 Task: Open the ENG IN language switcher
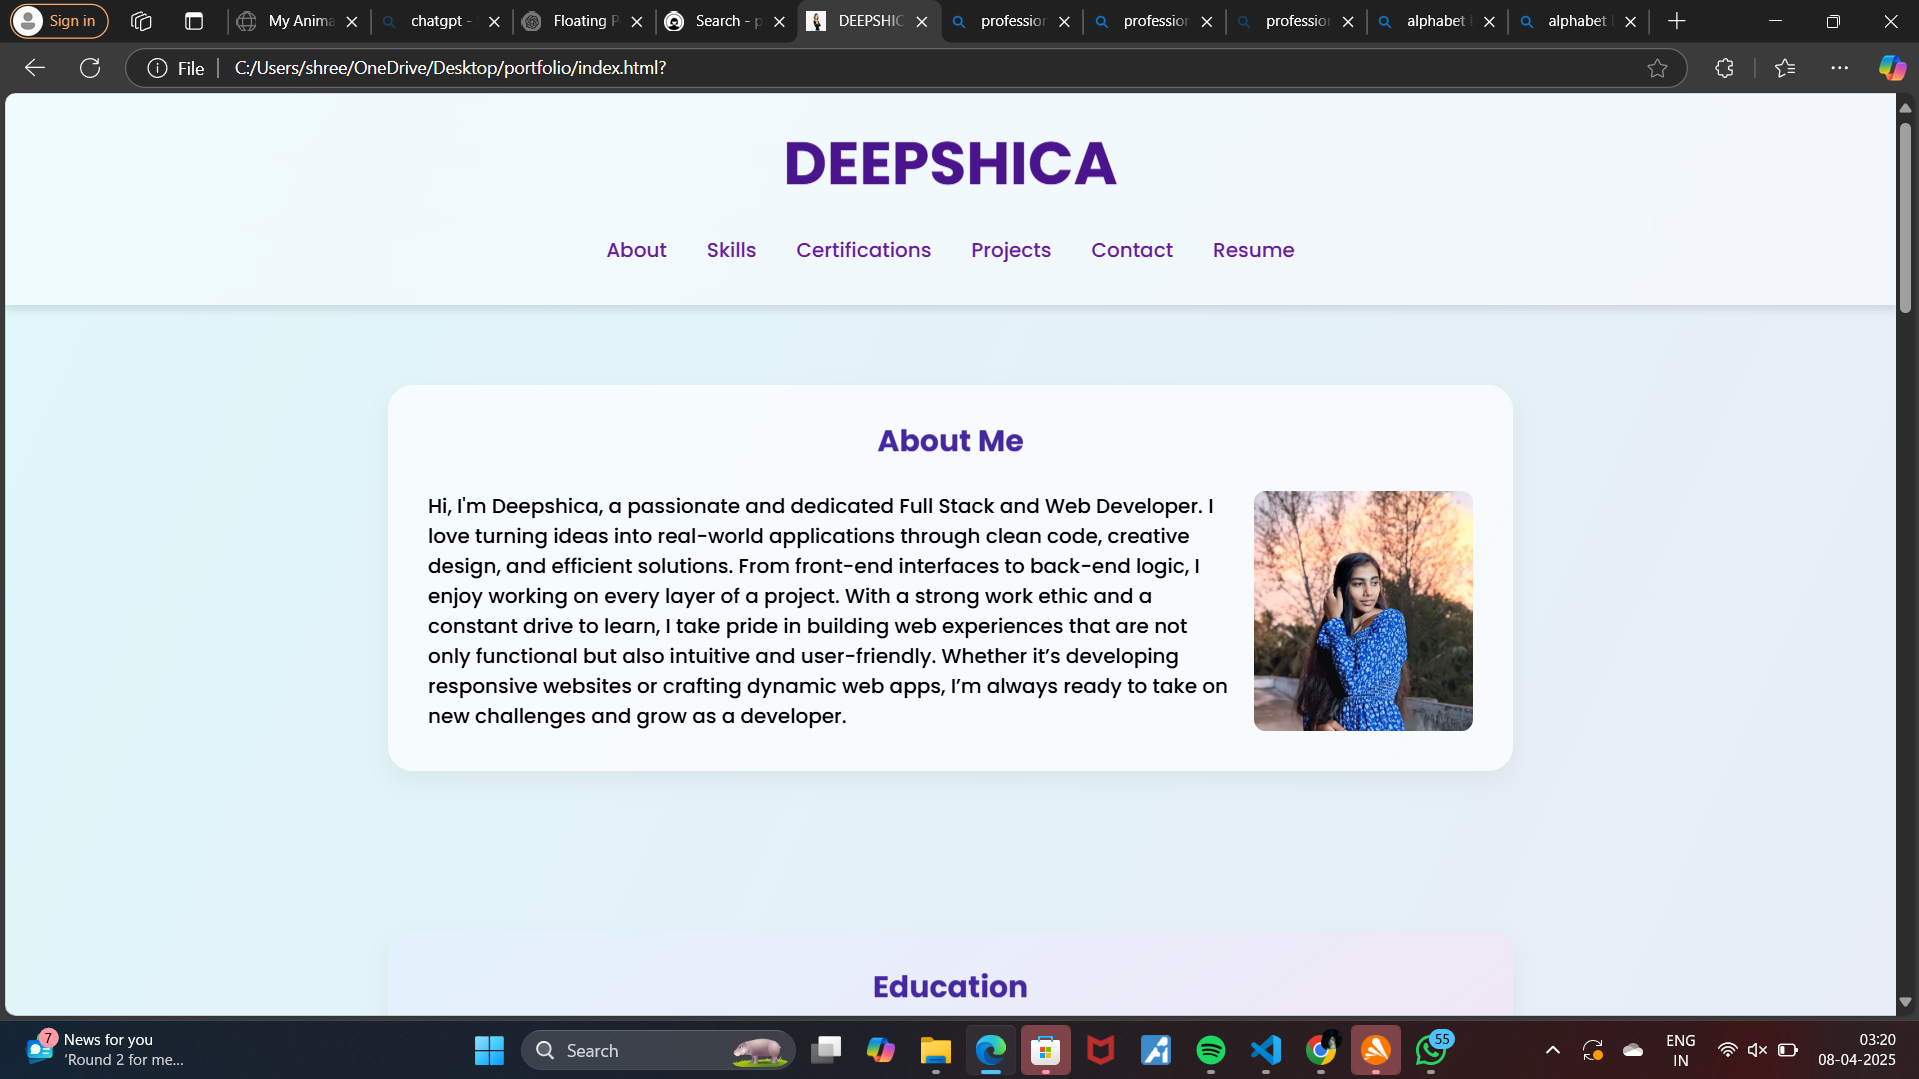pos(1680,1050)
